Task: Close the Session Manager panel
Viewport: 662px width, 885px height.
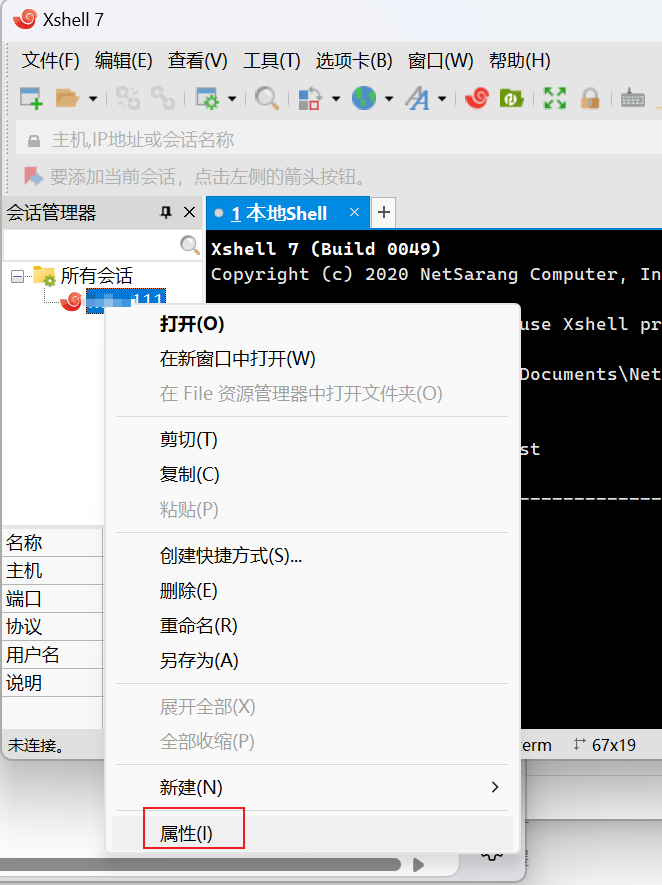Action: (190, 212)
